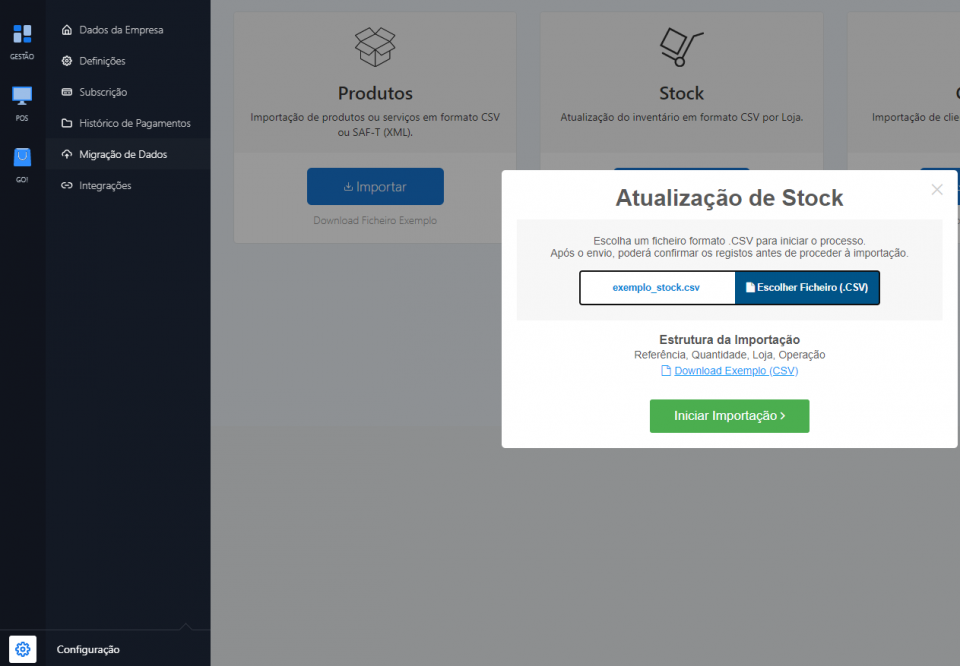Open the GO! sidebar icon
Screen dimensions: 960x666
coord(22,158)
